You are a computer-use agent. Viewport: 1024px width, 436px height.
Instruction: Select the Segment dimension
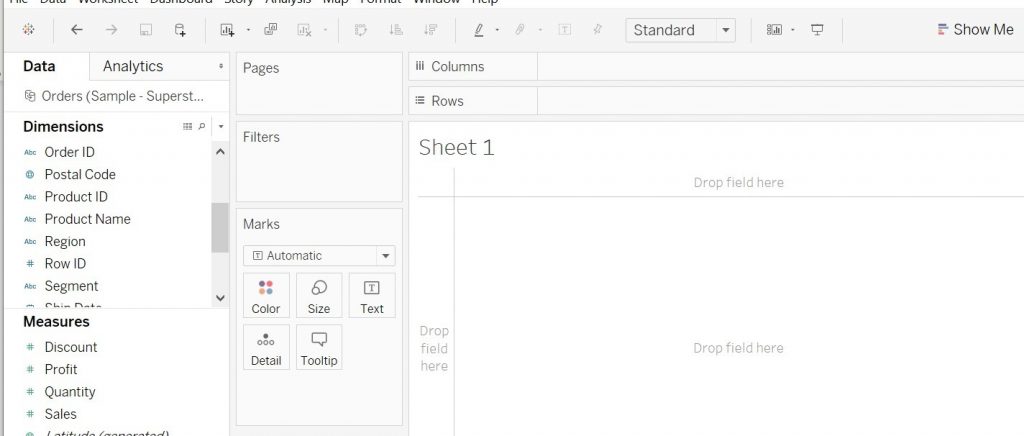coord(71,286)
